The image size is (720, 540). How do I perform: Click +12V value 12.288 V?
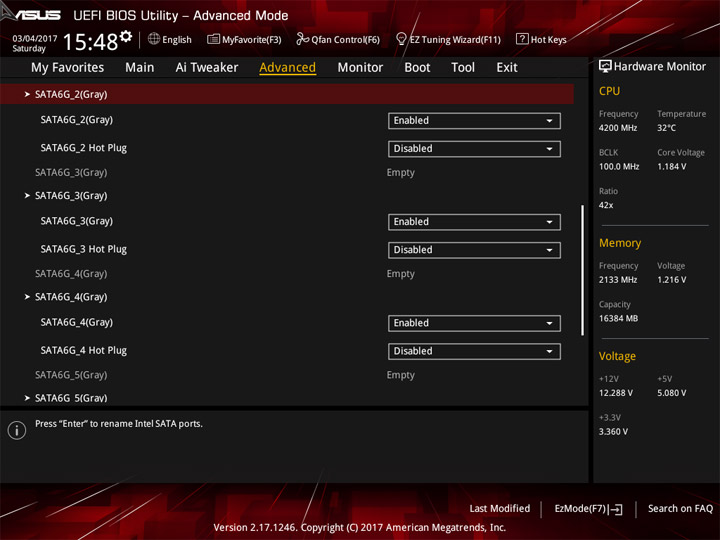(616, 393)
